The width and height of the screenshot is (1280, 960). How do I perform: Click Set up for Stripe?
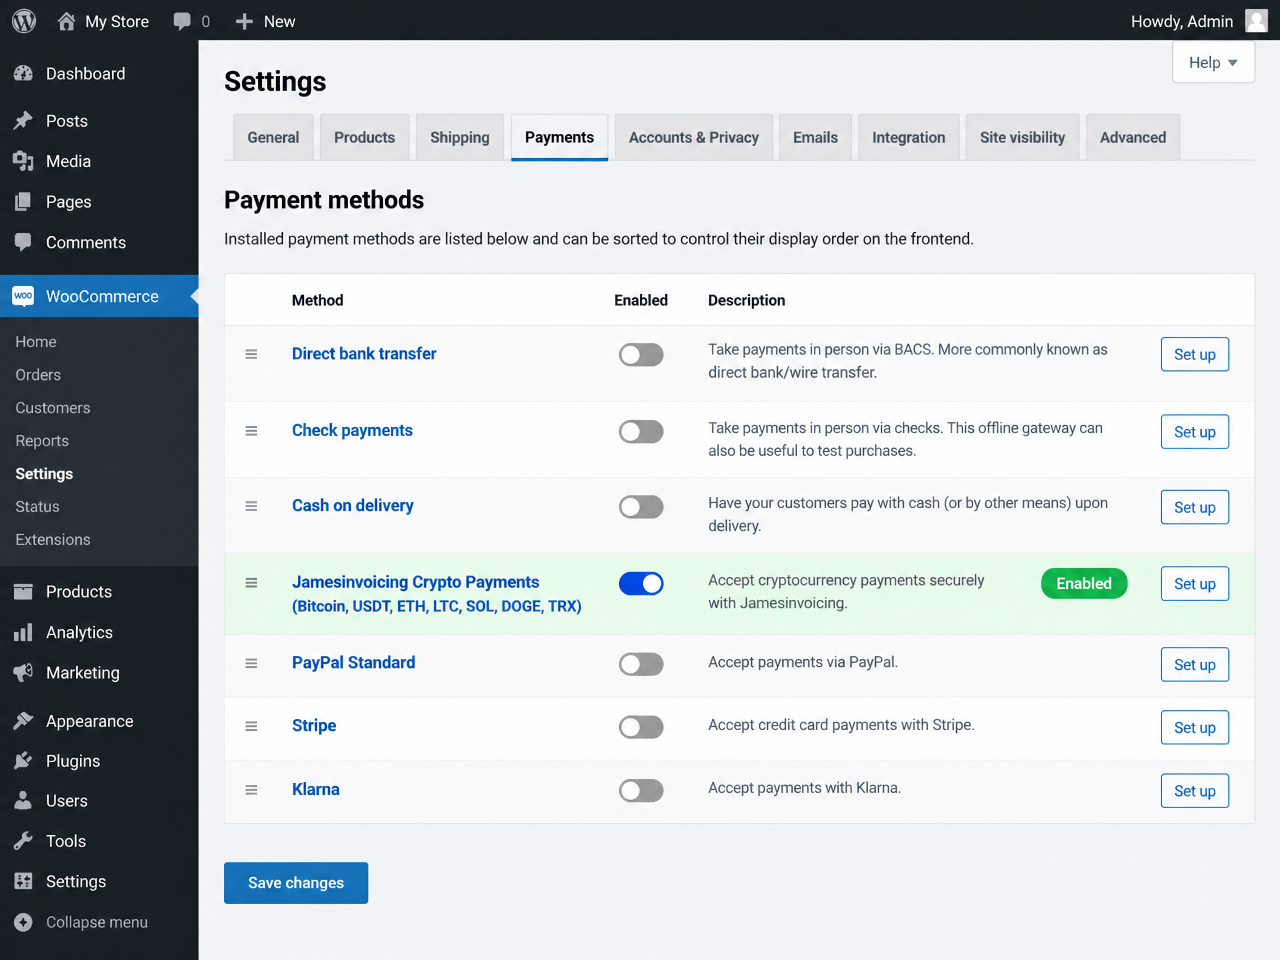(x=1195, y=728)
